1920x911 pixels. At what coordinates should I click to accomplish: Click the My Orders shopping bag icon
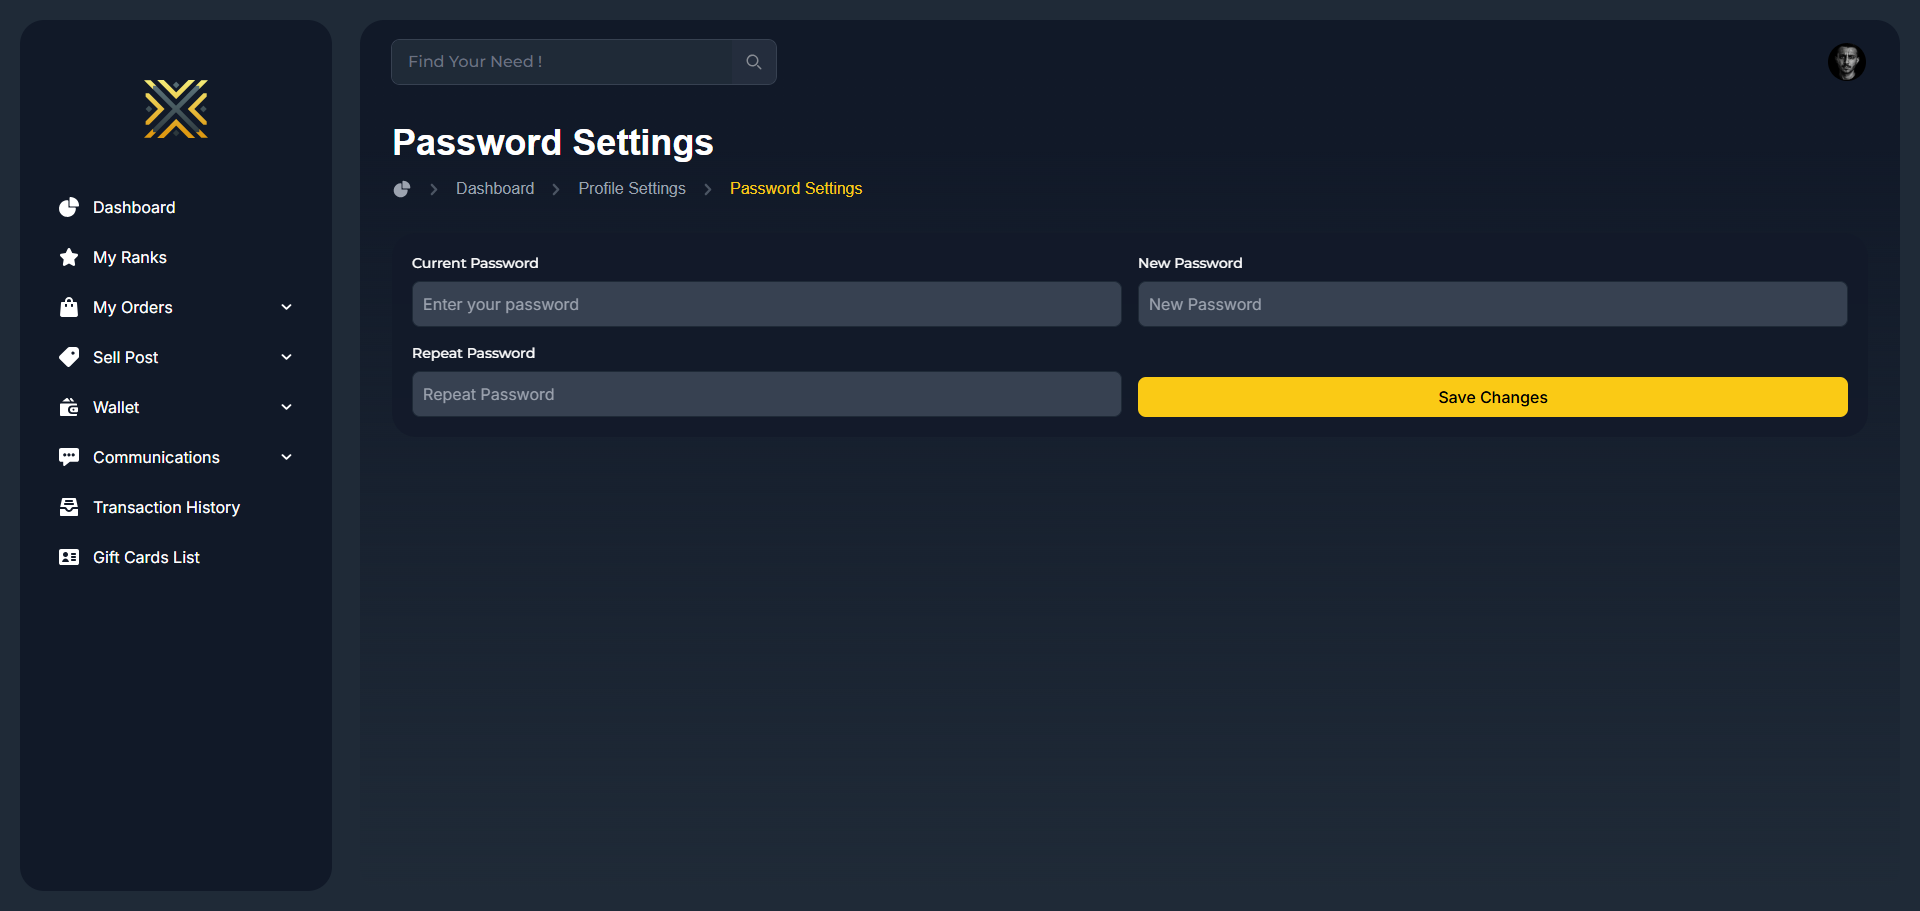(69, 307)
